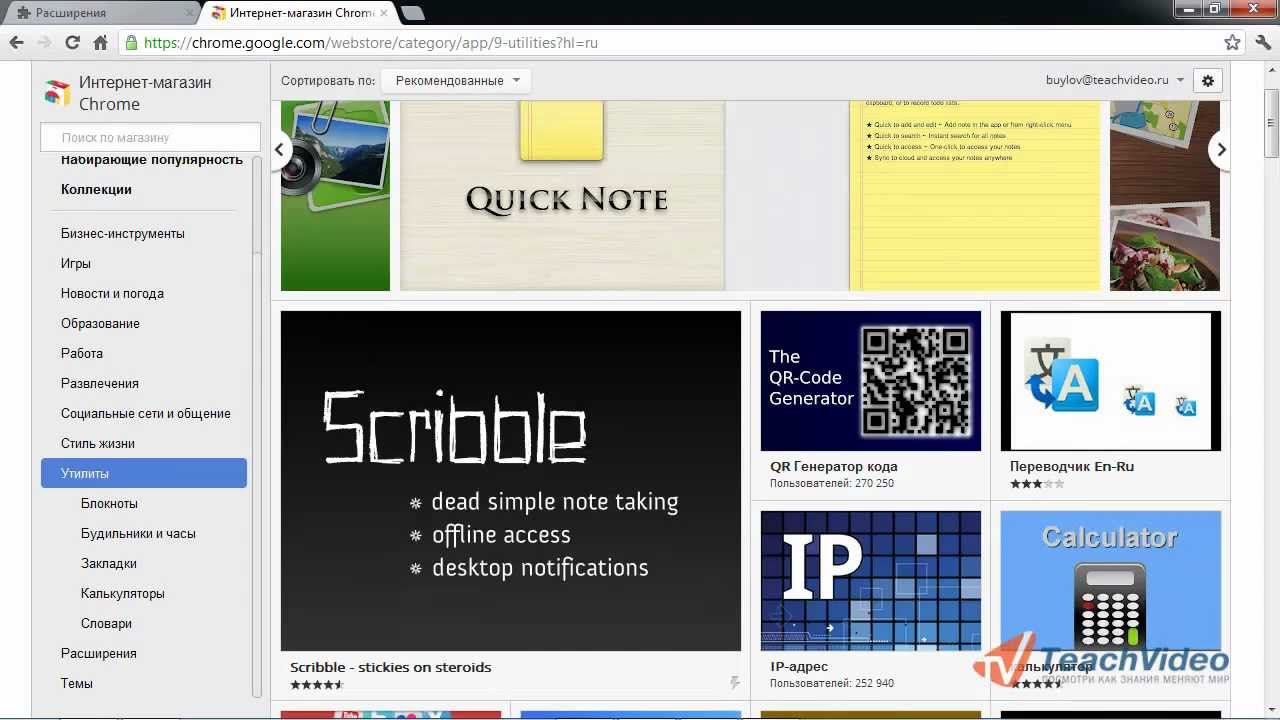Click the IP-адрес title text
The width and height of the screenshot is (1280, 720).
point(799,667)
